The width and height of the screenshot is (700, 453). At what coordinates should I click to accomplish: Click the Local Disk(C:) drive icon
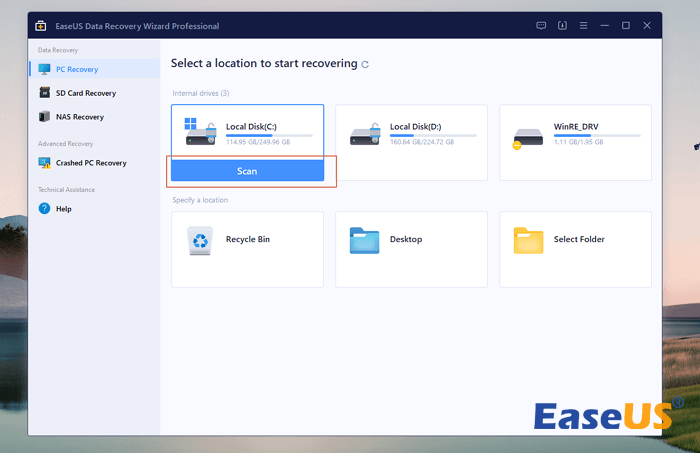coord(200,132)
